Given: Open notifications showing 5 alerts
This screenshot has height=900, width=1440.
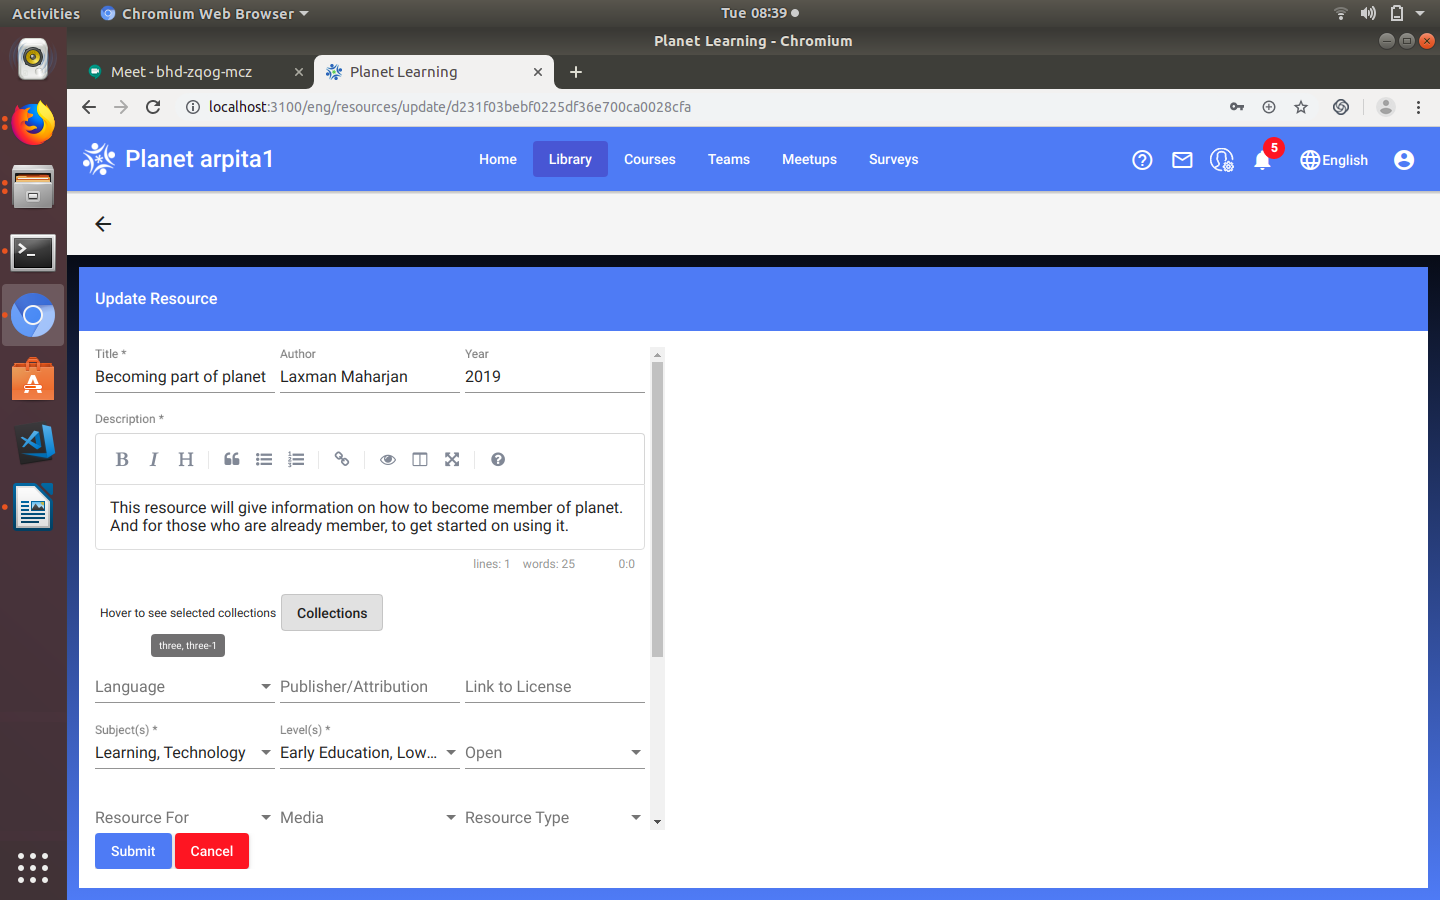Looking at the screenshot, I should (x=1262, y=159).
